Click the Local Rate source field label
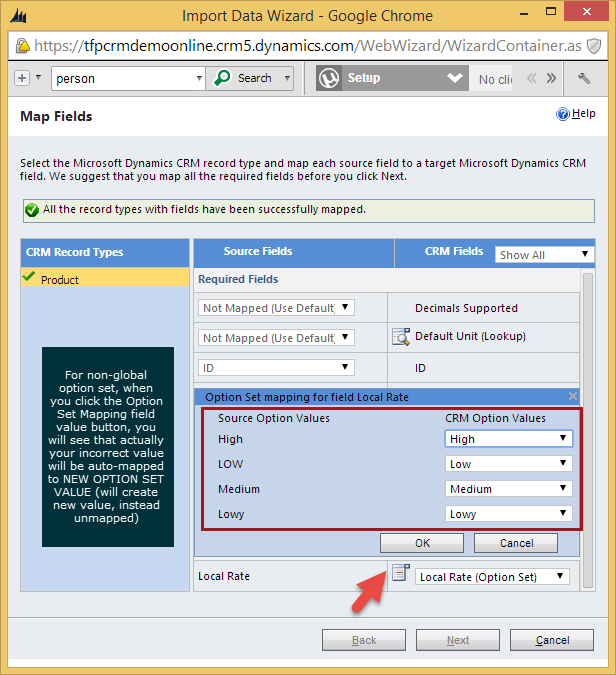 coord(224,576)
